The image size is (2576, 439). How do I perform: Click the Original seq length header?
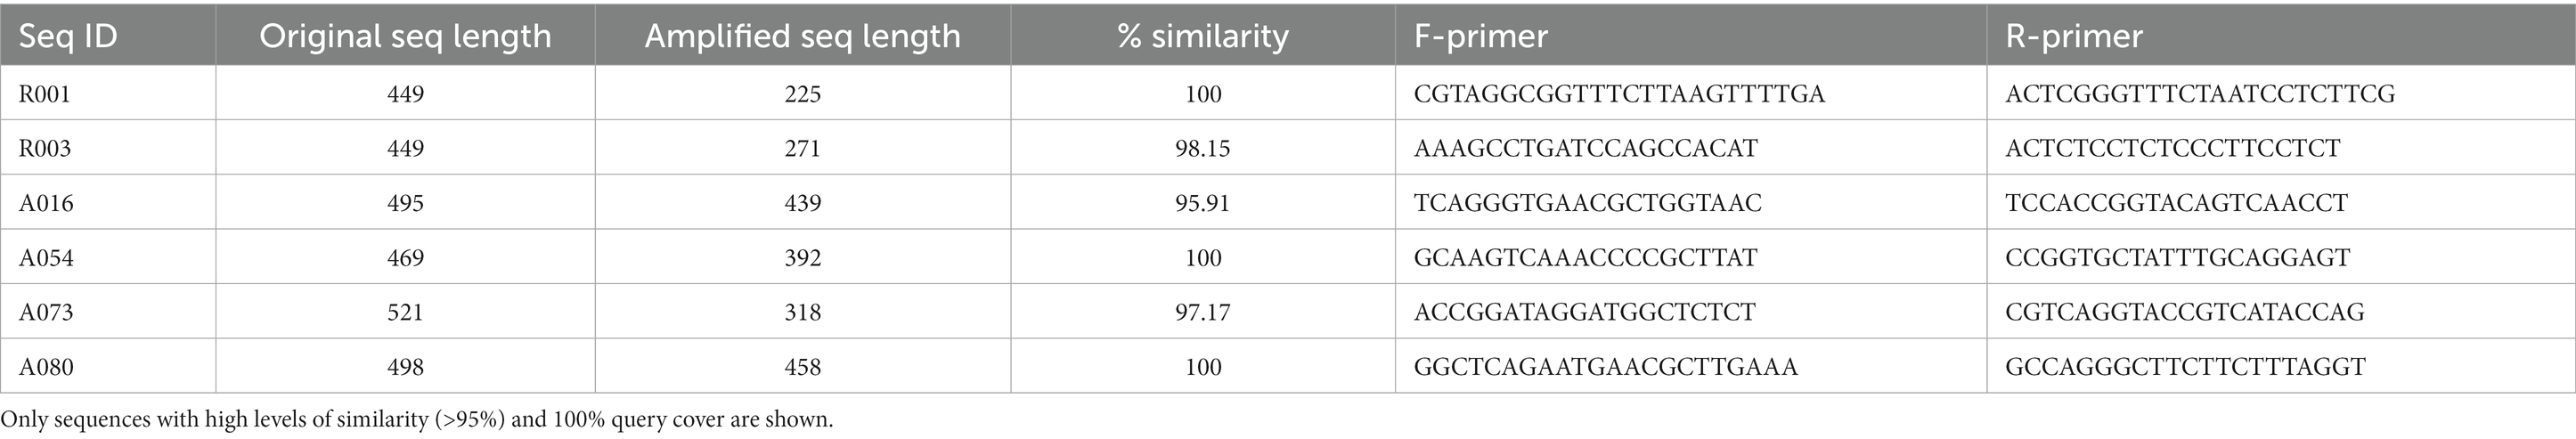[x=405, y=36]
